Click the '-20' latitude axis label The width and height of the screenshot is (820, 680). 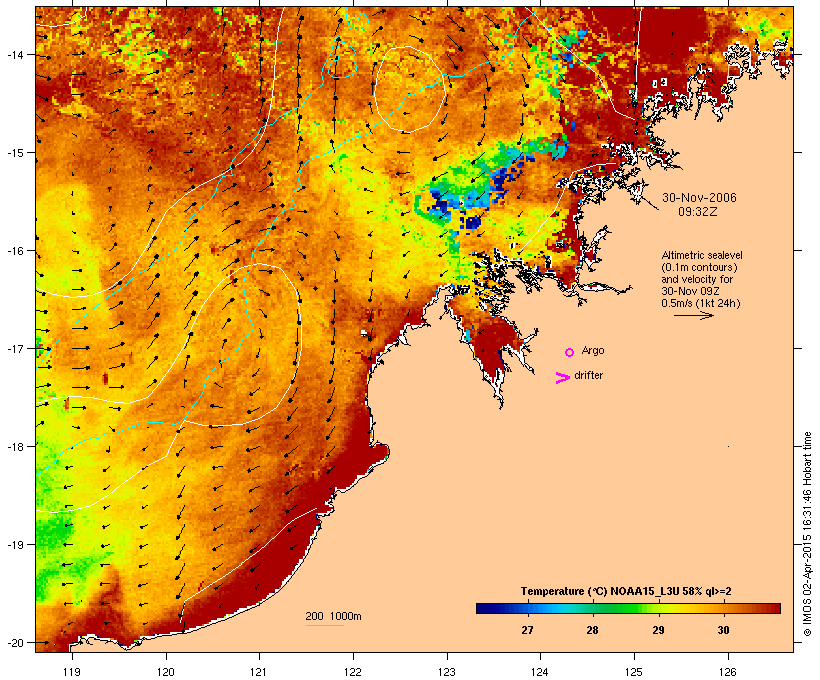(15, 642)
